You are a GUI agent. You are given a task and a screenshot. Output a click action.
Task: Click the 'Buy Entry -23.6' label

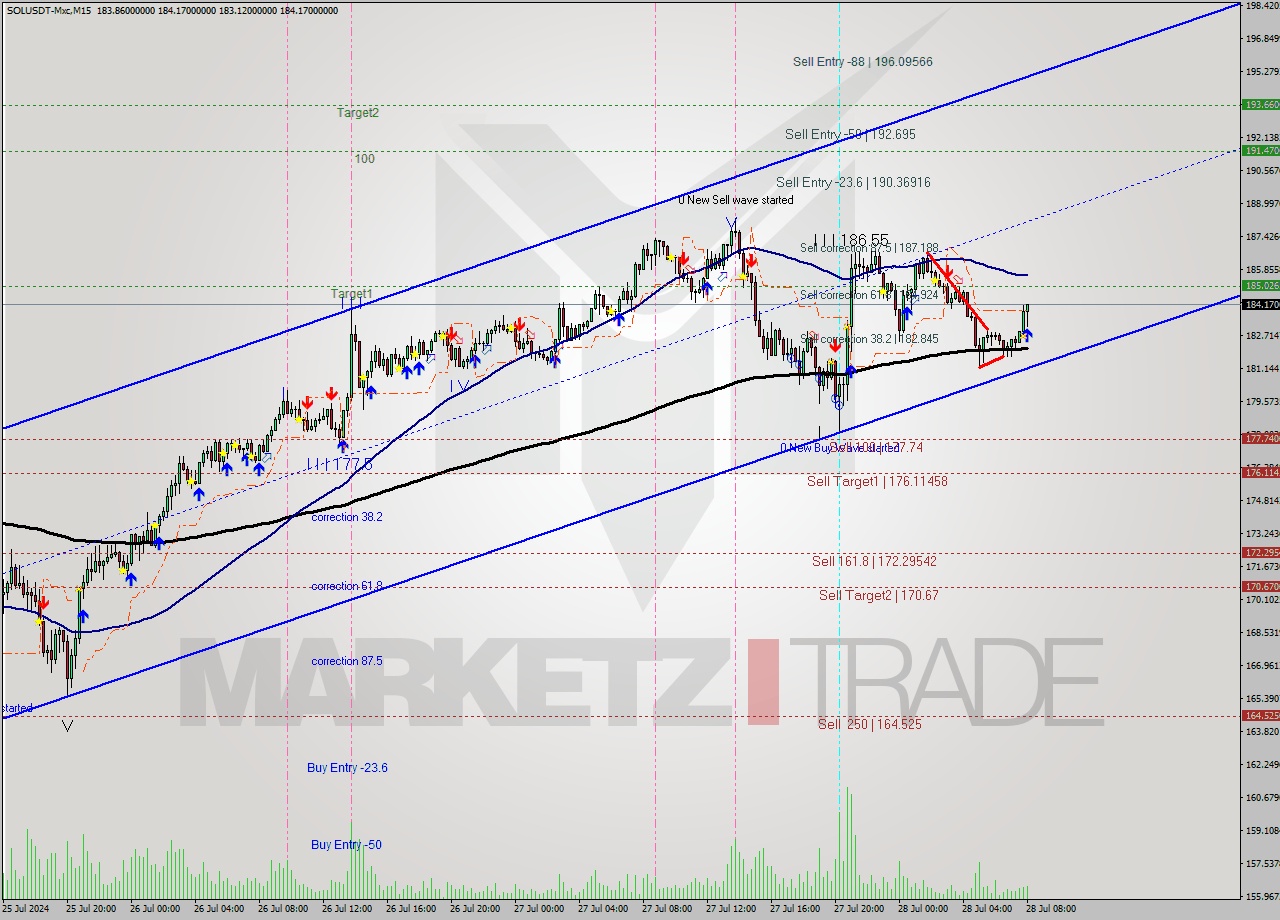tap(347, 768)
